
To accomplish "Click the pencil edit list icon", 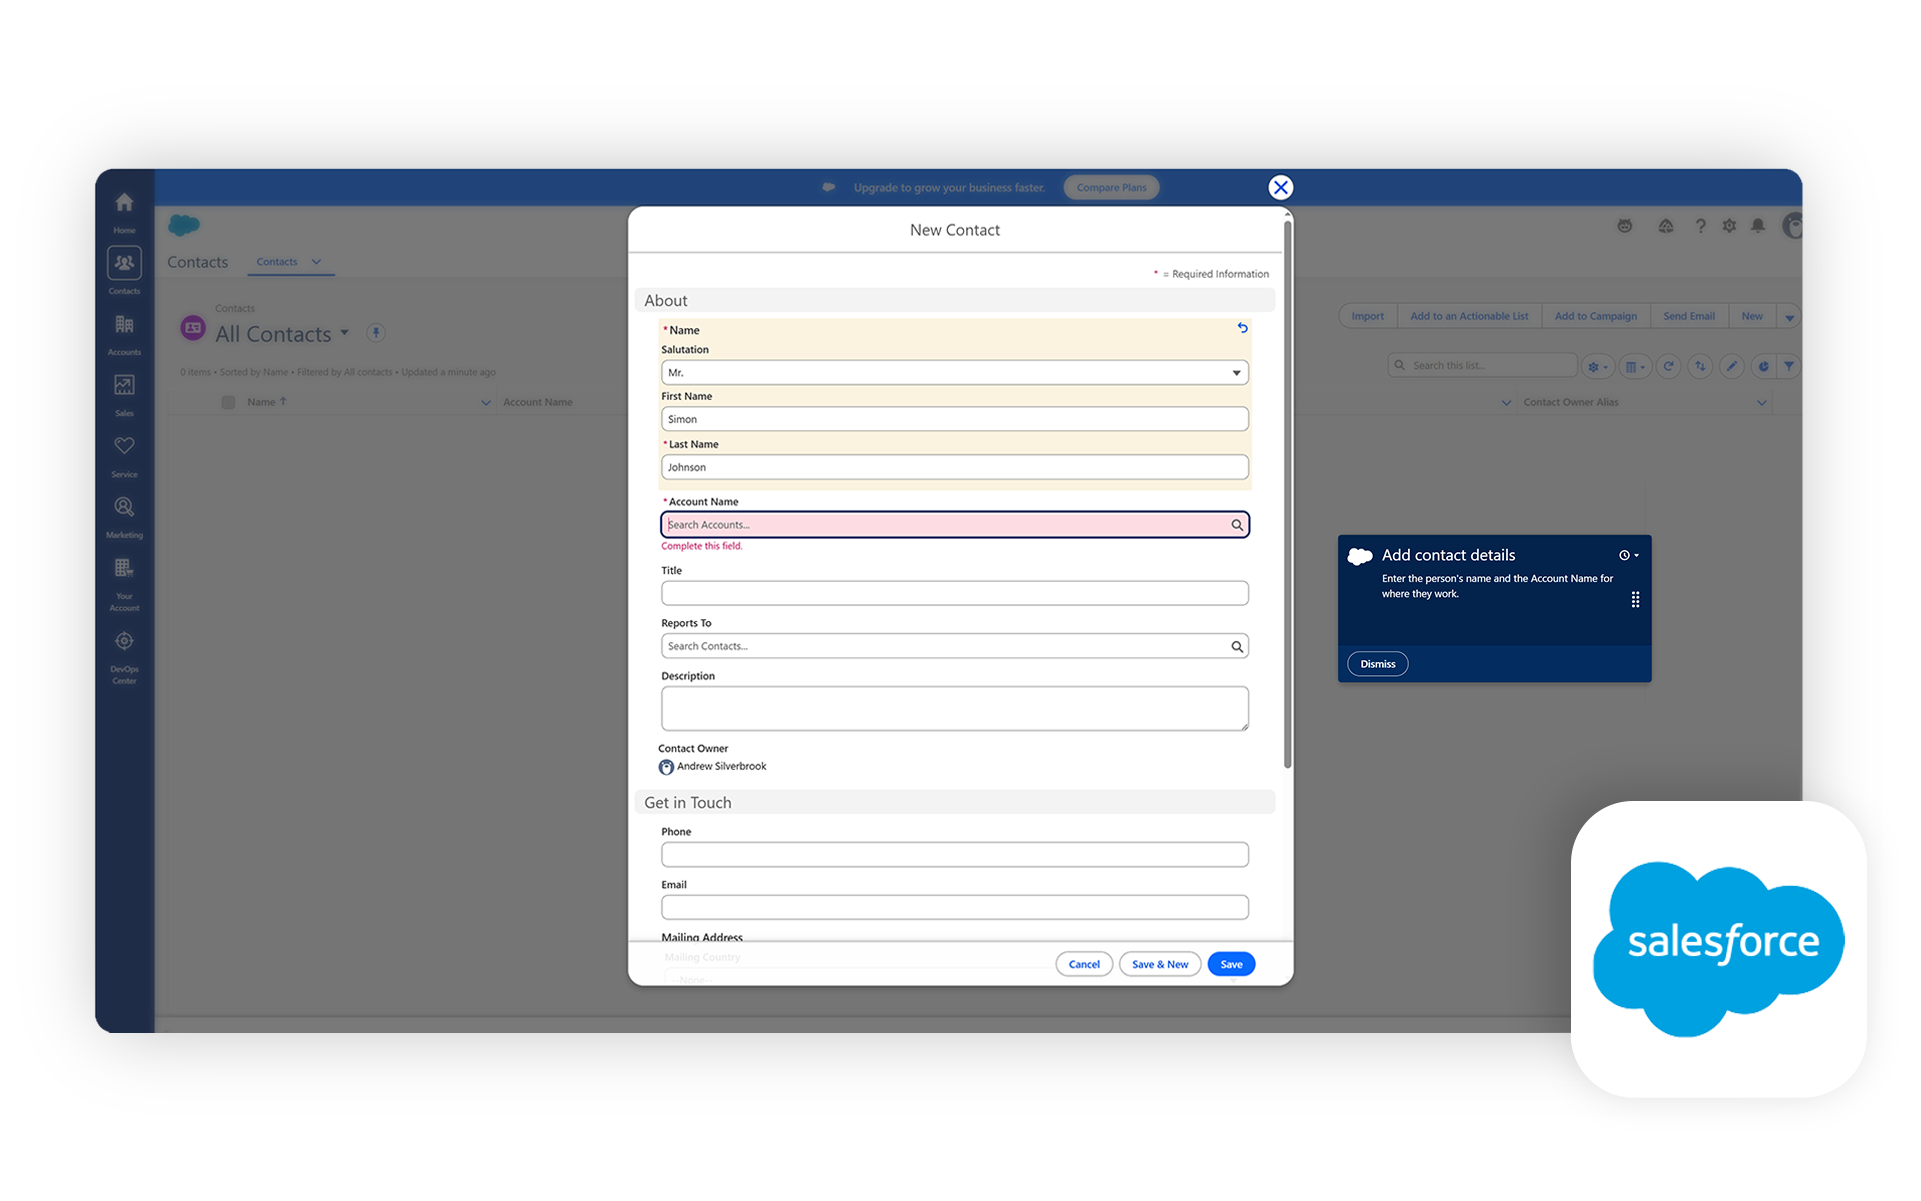I will [x=1732, y=366].
